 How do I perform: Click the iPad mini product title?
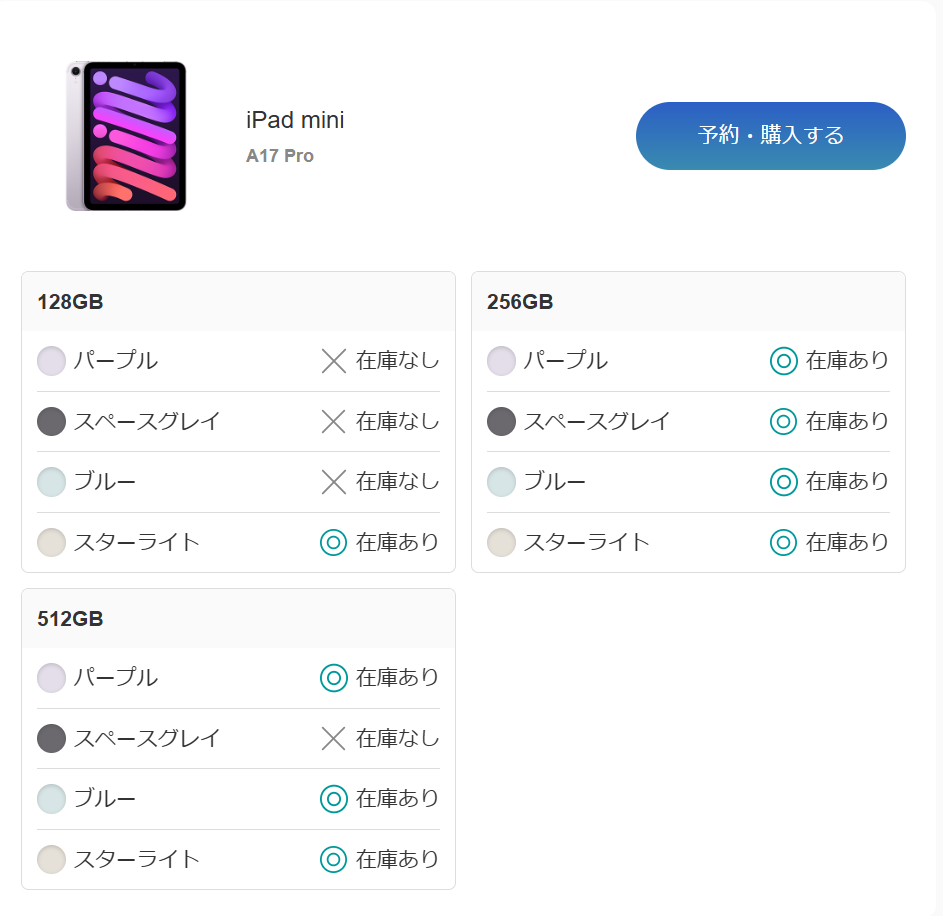[295, 121]
